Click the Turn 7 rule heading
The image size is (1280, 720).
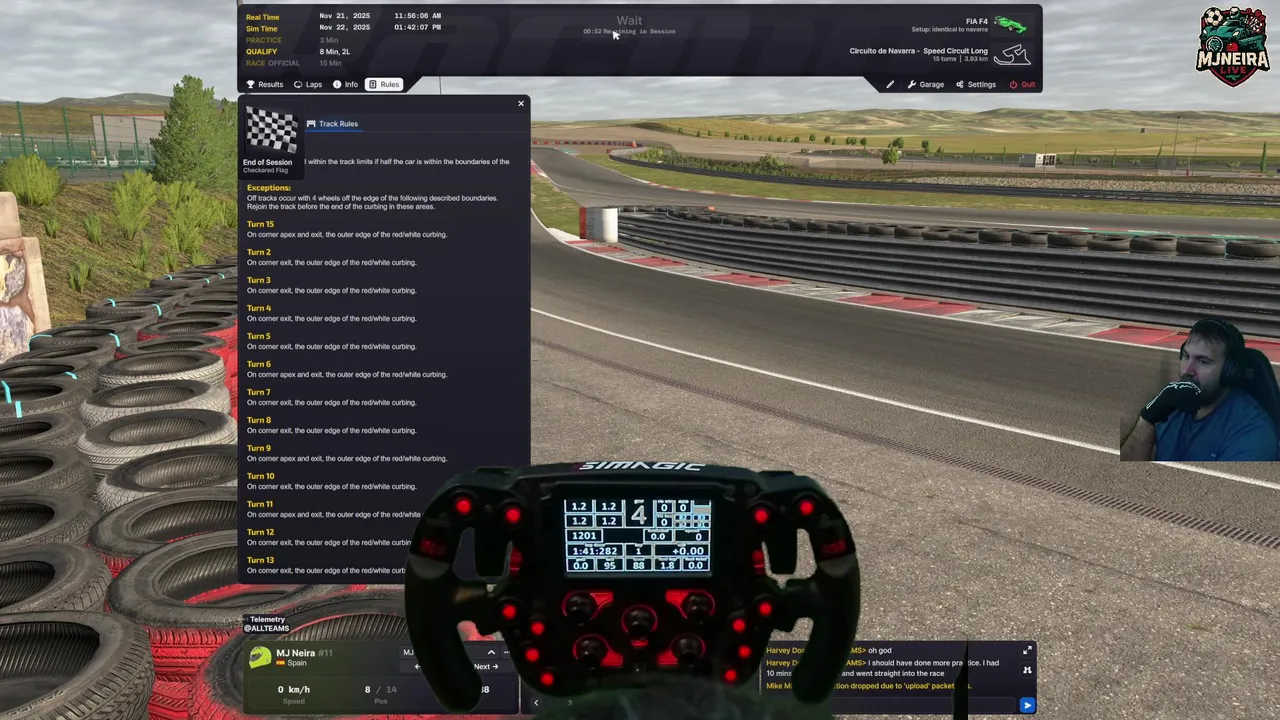pos(259,392)
